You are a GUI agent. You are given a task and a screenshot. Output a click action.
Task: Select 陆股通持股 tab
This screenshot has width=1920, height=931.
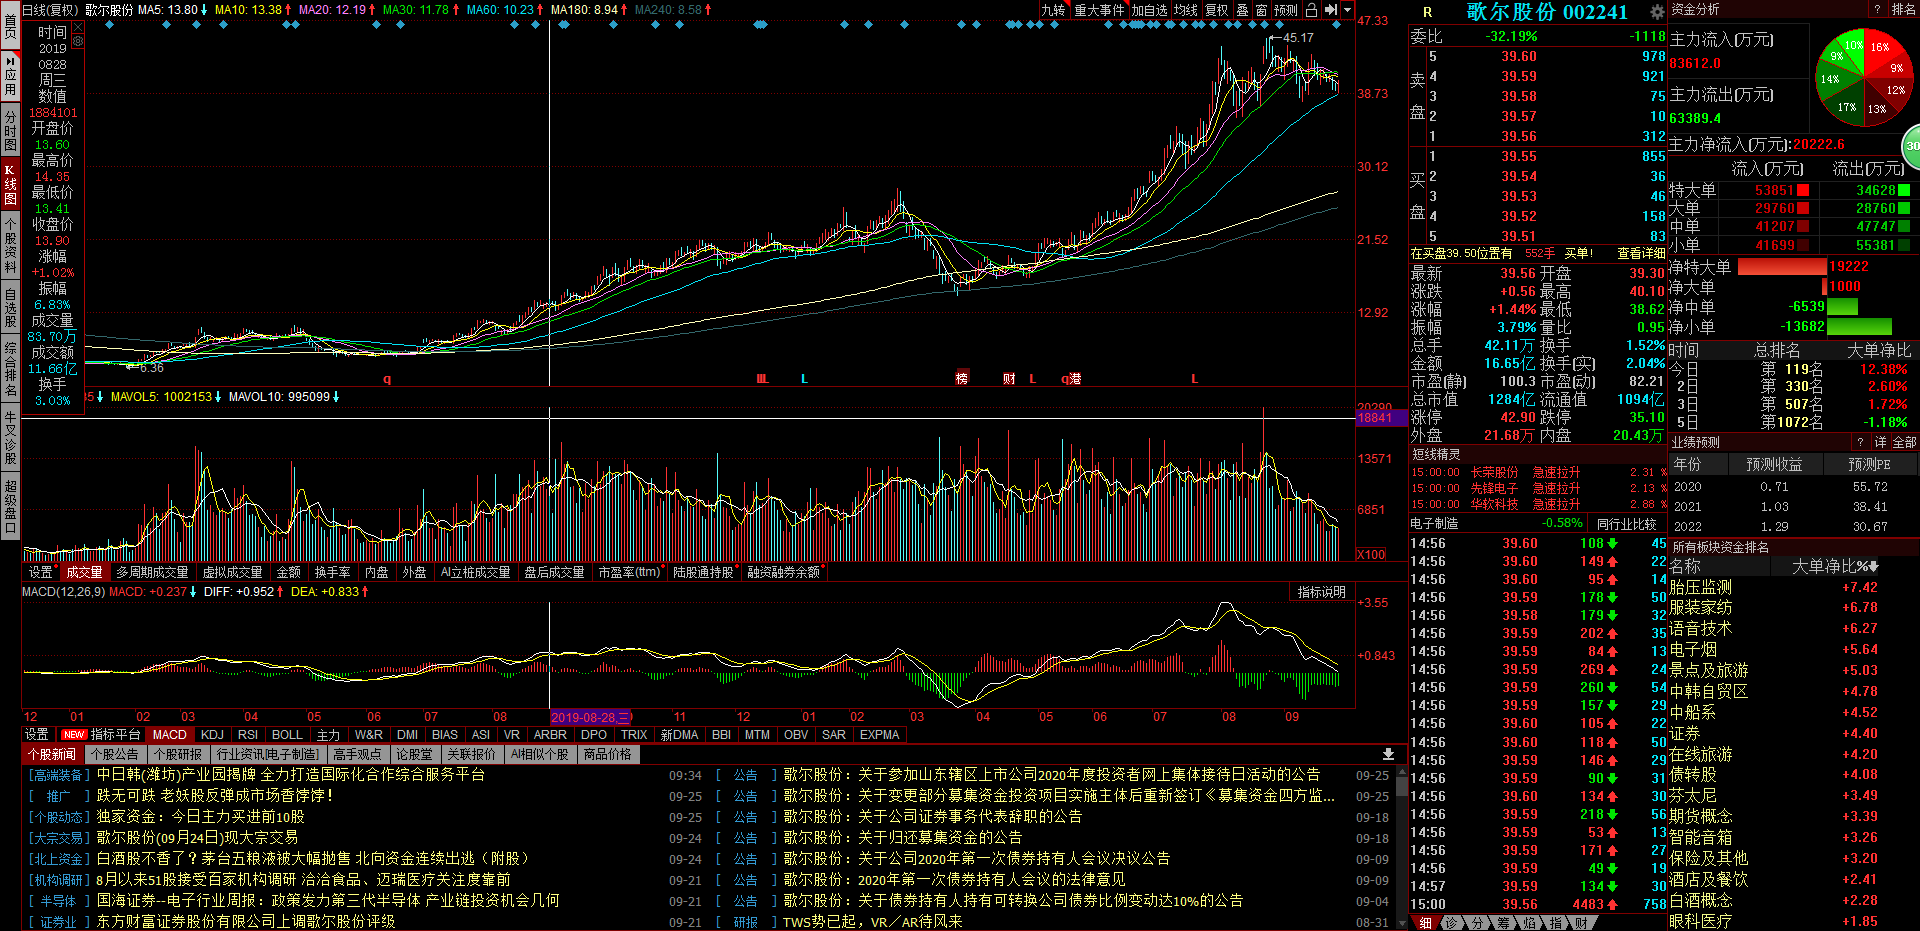(x=703, y=572)
